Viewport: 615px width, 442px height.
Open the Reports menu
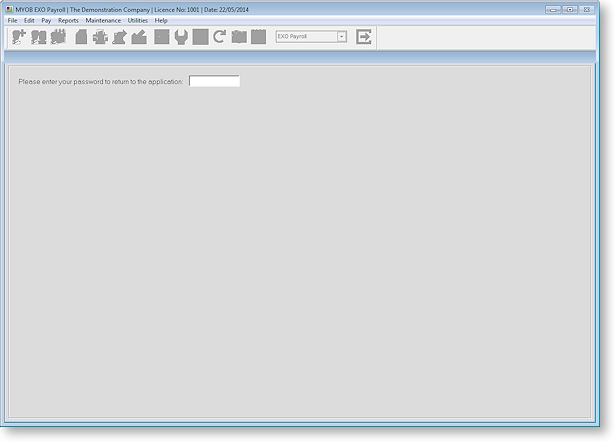pyautogui.click(x=68, y=20)
